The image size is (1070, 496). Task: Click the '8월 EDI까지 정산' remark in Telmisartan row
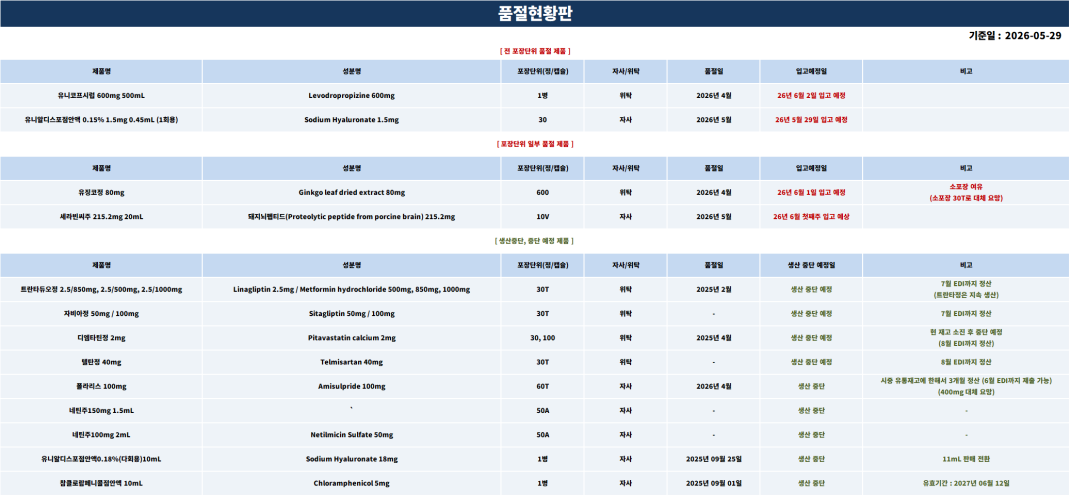point(966,362)
